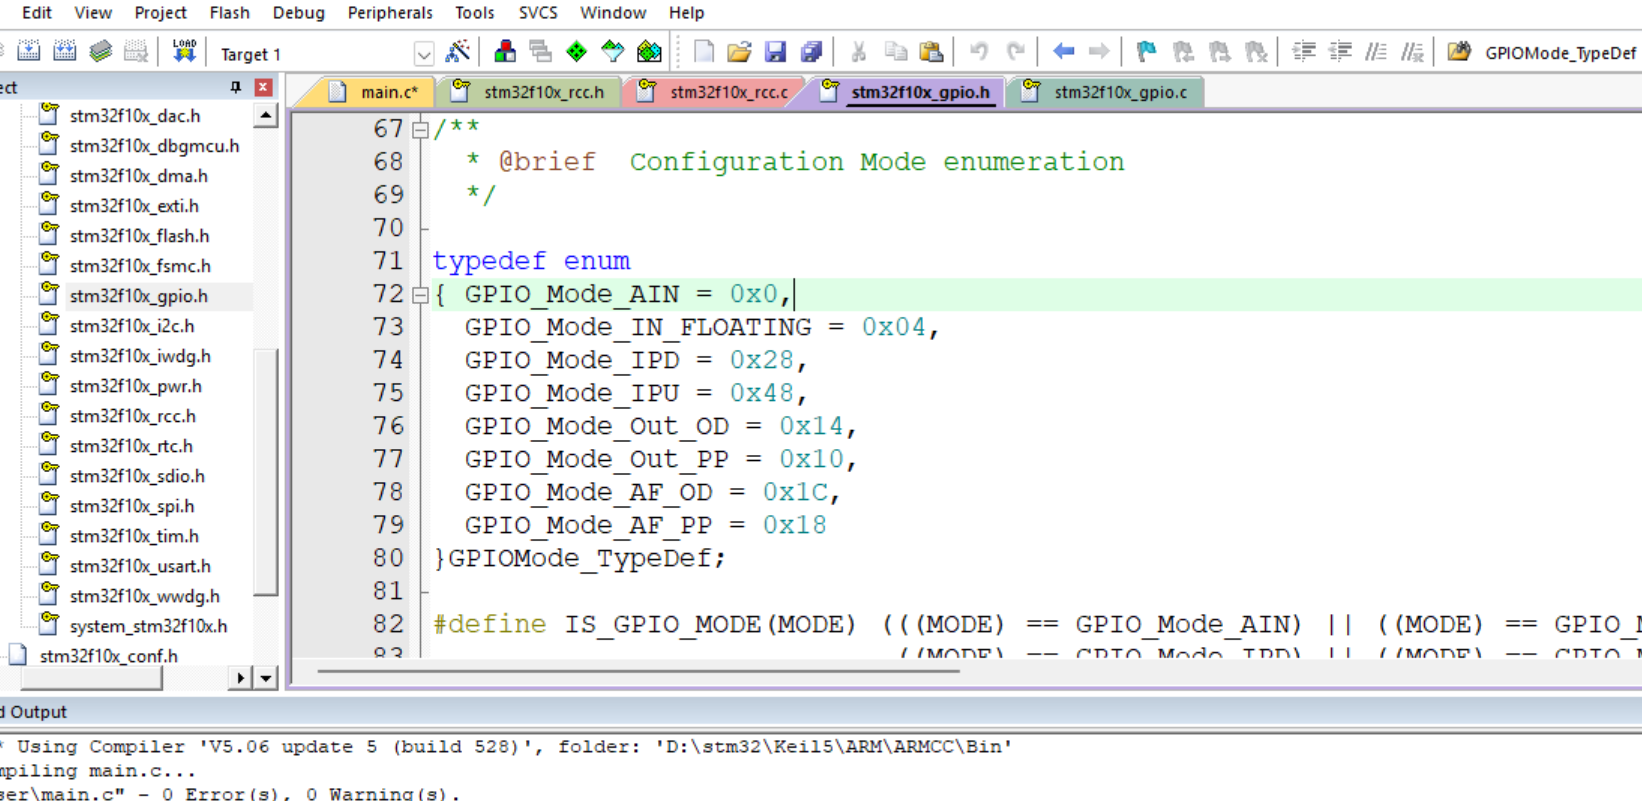The image size is (1642, 801).
Task: Click the GPIOMode_TypeDef find text field
Action: click(x=1560, y=53)
